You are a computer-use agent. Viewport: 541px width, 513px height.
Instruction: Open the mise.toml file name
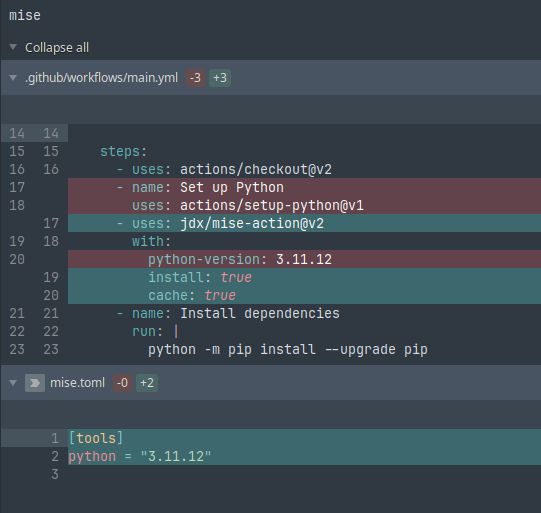click(x=77, y=383)
